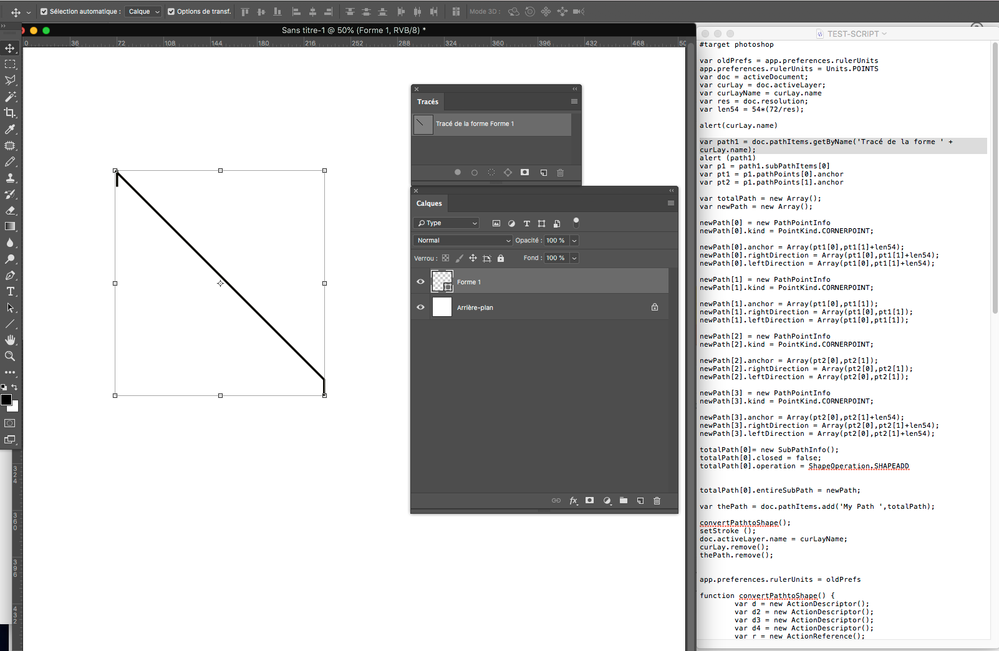Image resolution: width=999 pixels, height=651 pixels.
Task: Toggle Options de transf. checkbox
Action: (x=171, y=11)
